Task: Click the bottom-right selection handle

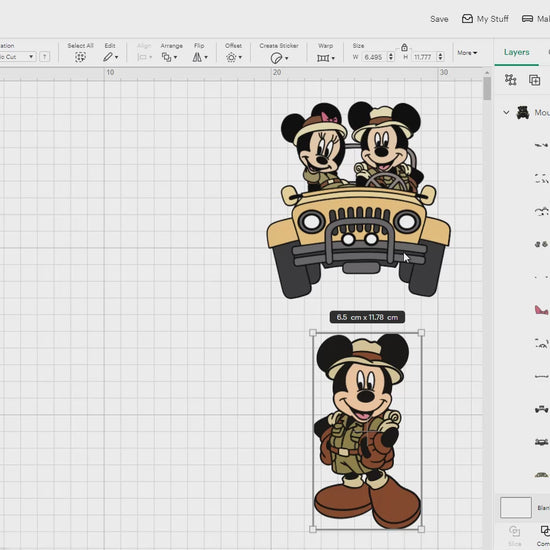Action: (x=421, y=529)
